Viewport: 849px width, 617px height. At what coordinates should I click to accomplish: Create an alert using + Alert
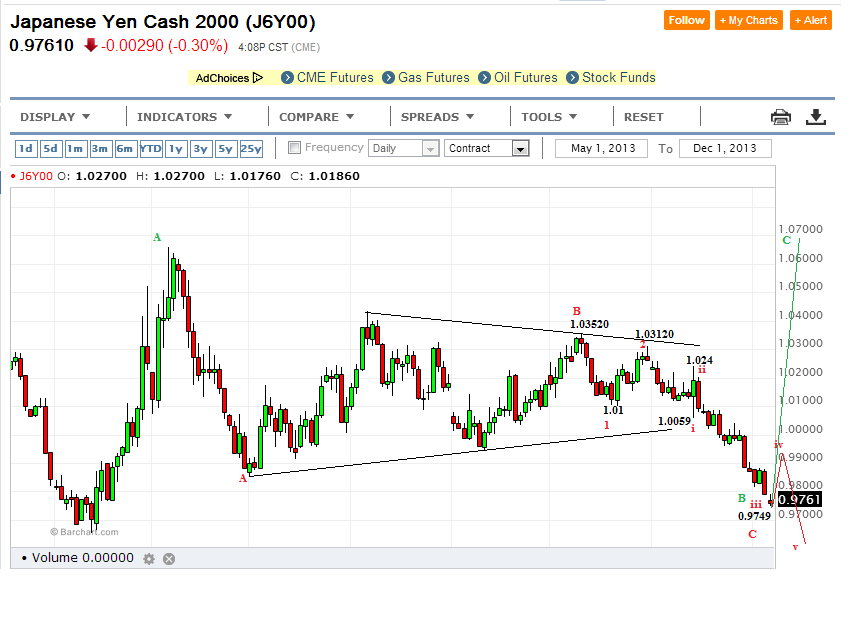(810, 19)
